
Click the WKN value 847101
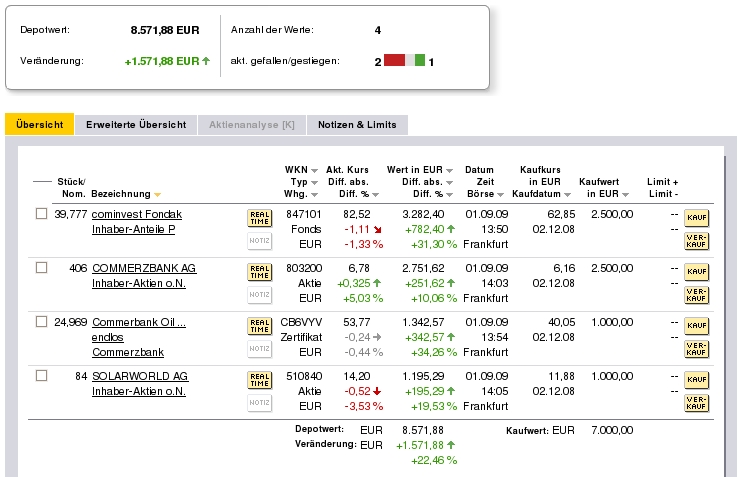pyautogui.click(x=304, y=214)
